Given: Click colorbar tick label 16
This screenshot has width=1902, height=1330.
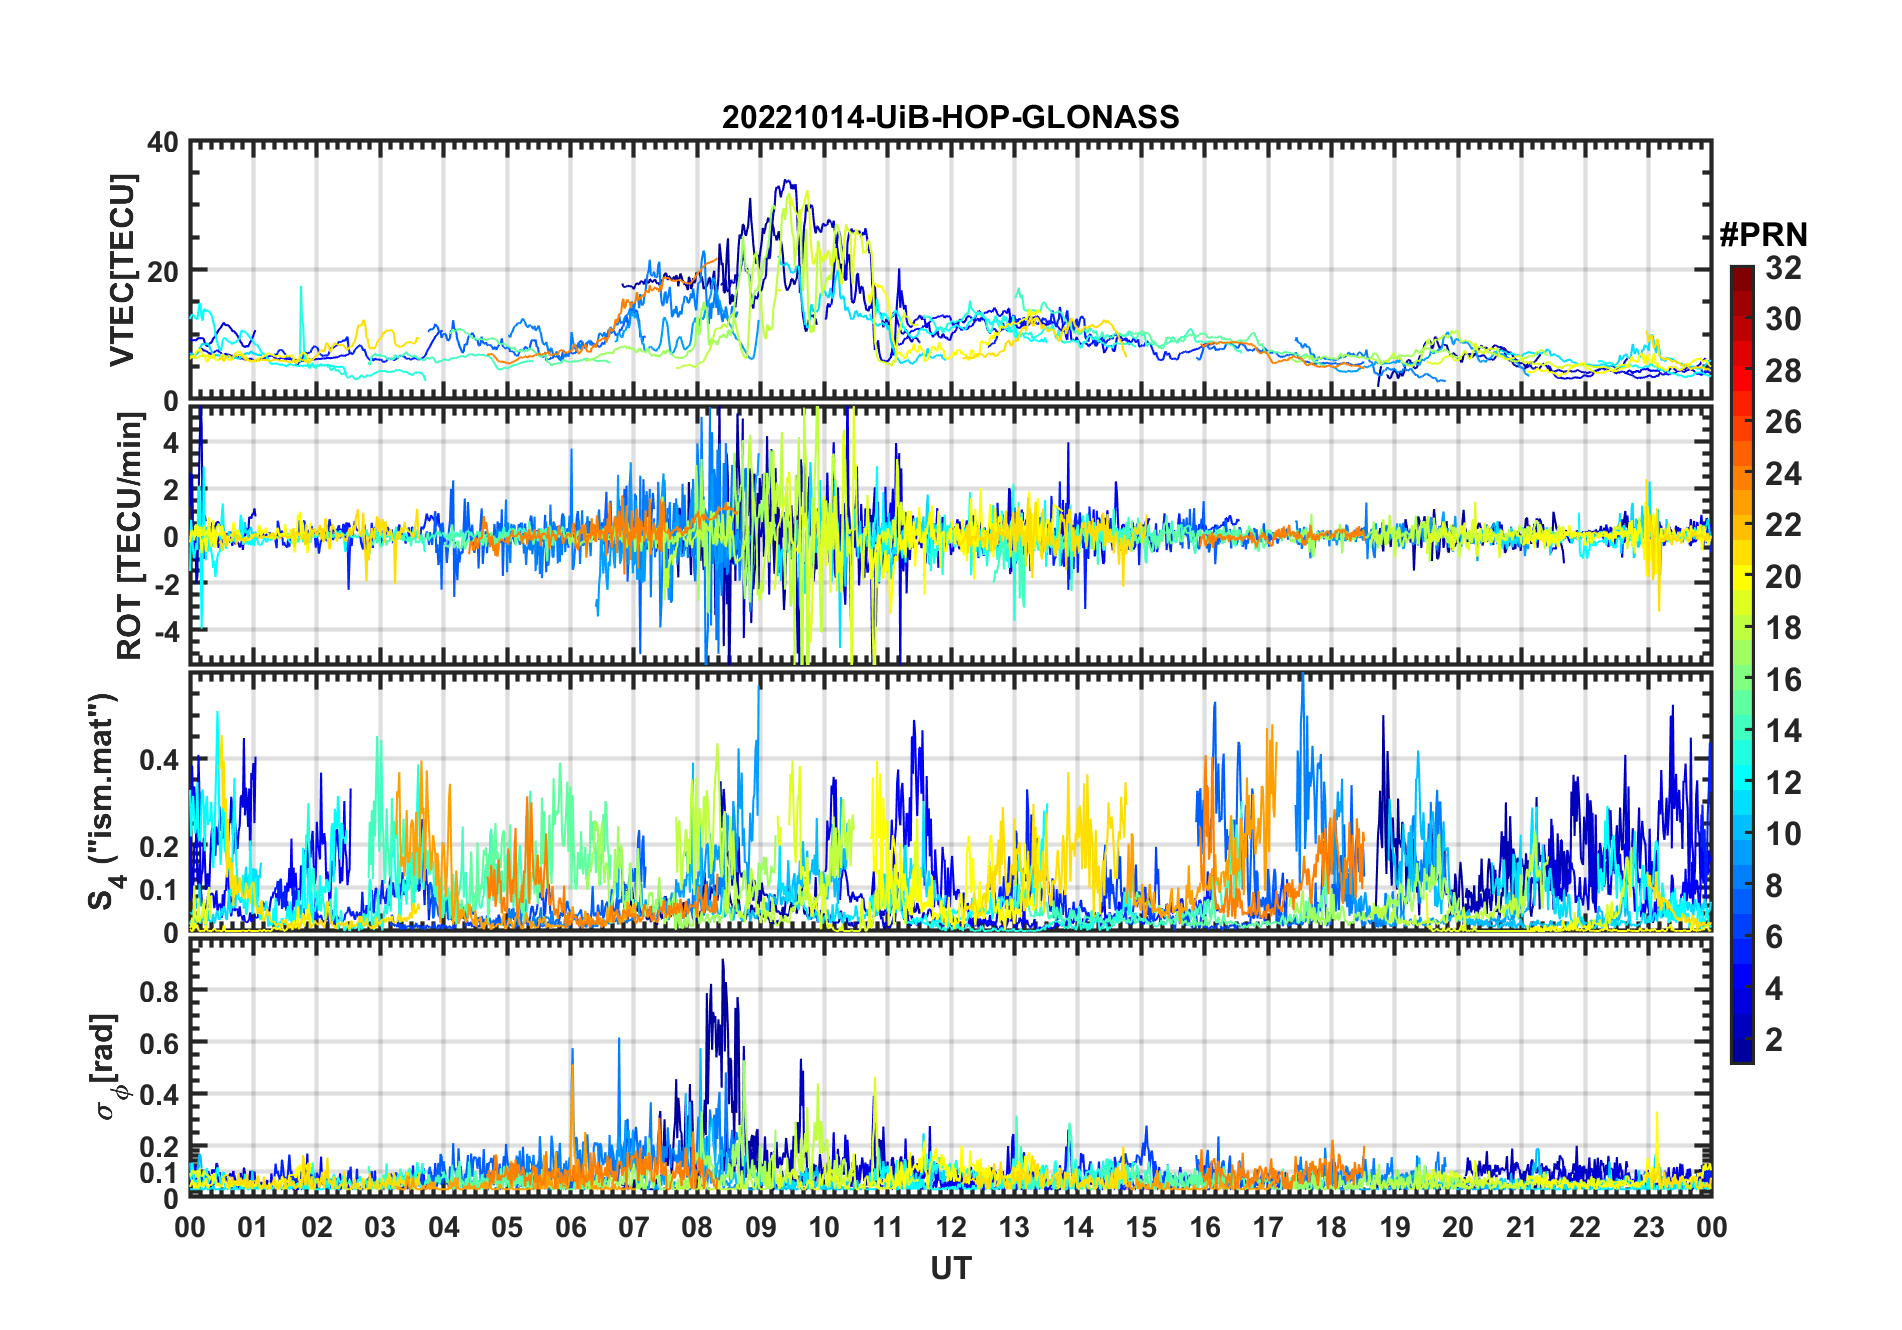Looking at the screenshot, I should point(1783,680).
